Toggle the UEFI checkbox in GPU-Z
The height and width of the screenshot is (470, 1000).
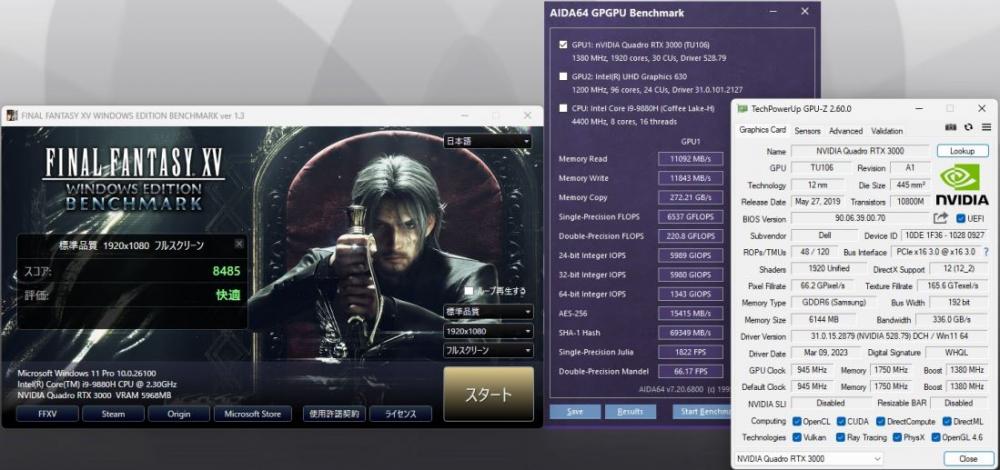961,219
